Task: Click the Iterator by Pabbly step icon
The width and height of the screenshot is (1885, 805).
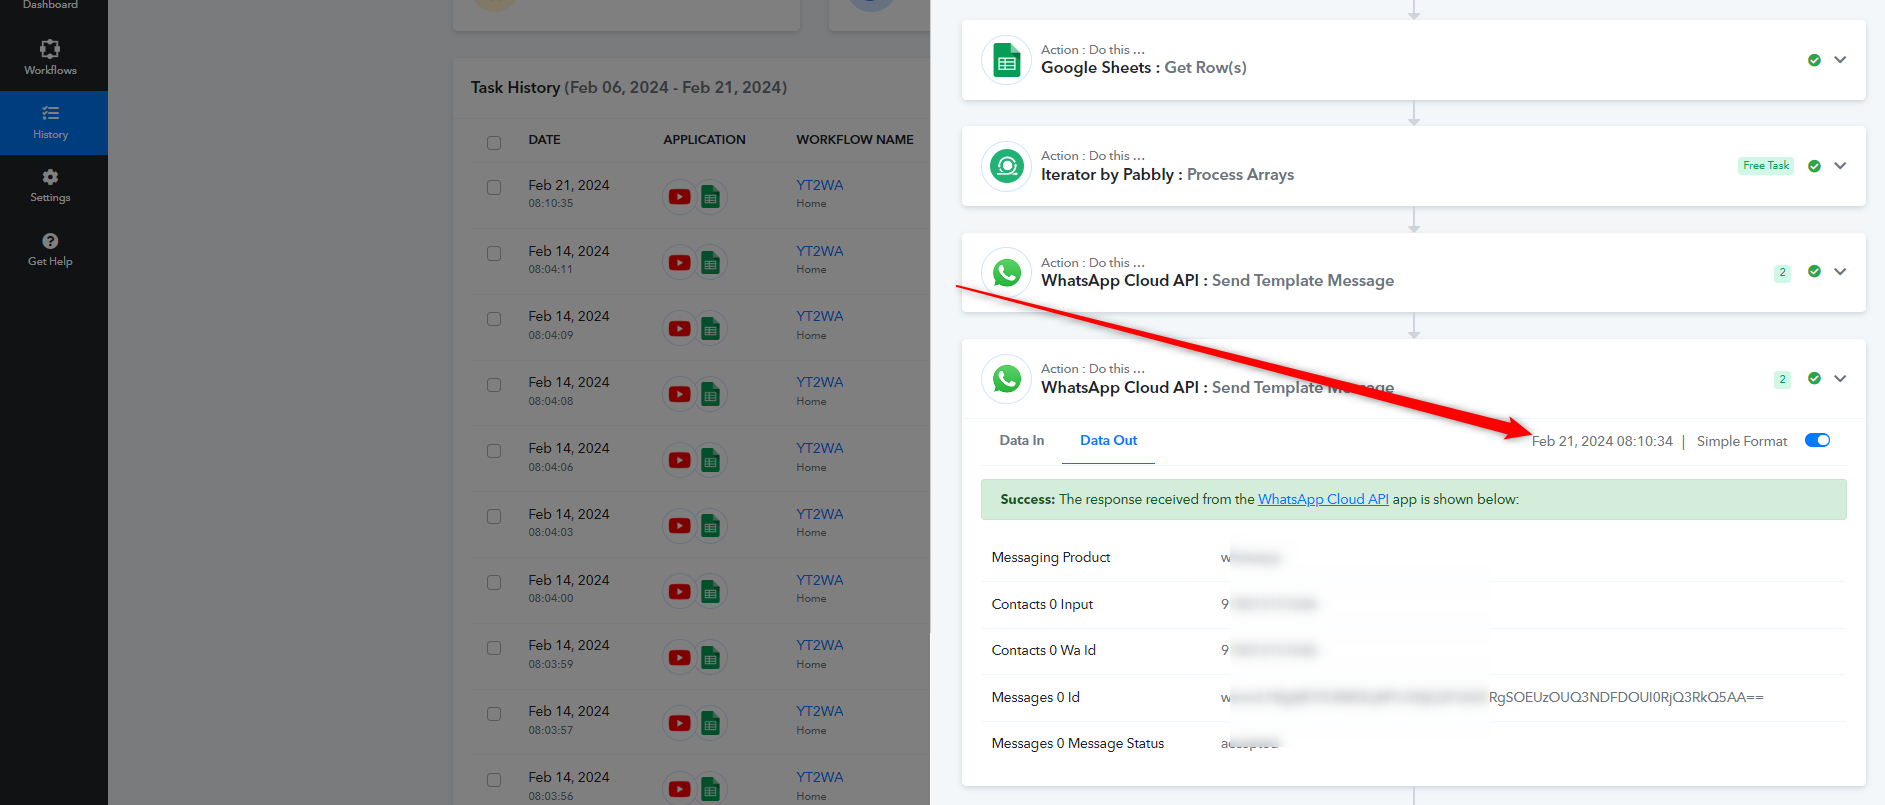Action: 1006,167
